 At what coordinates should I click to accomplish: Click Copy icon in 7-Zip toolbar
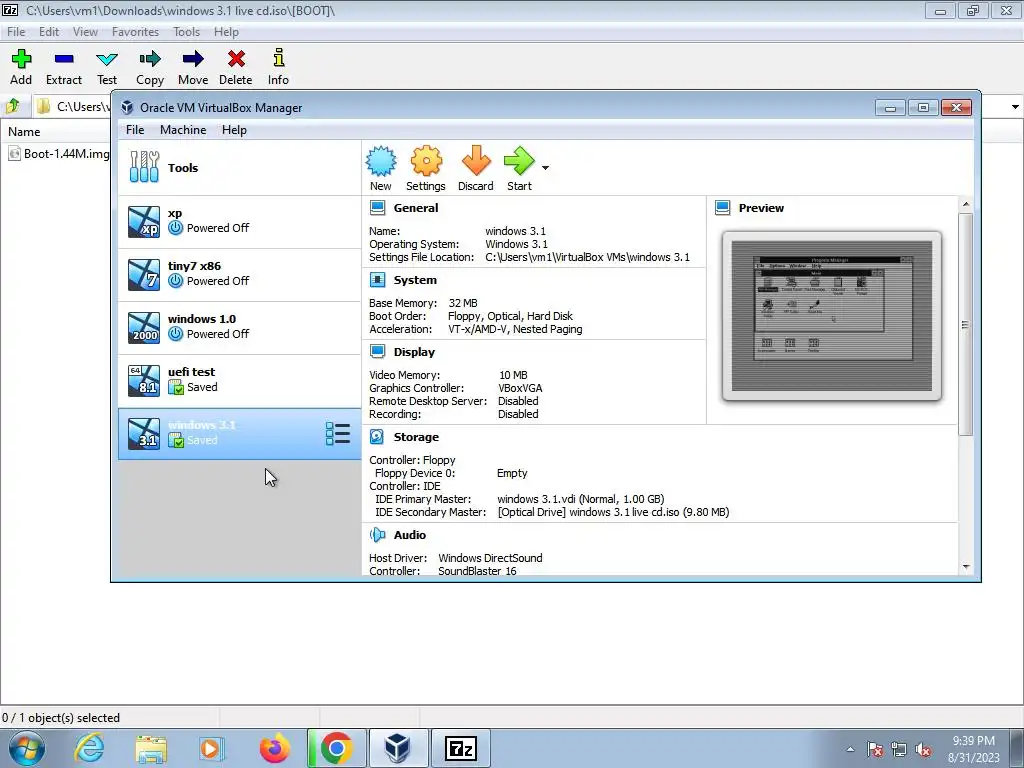pyautogui.click(x=150, y=67)
